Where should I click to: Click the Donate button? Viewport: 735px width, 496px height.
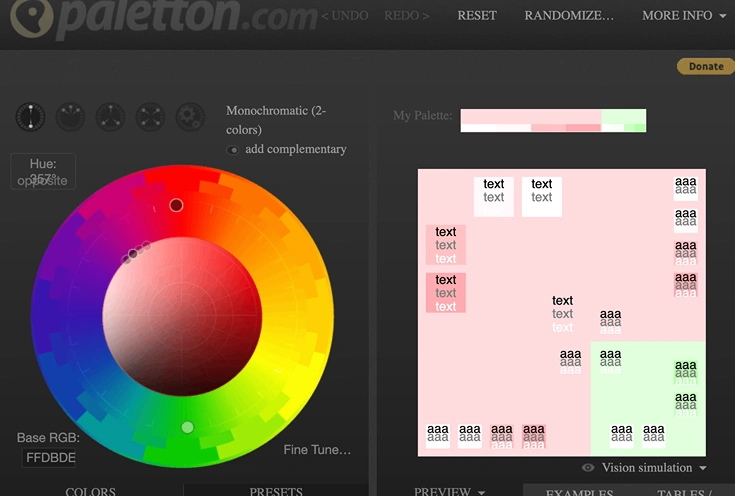706,67
